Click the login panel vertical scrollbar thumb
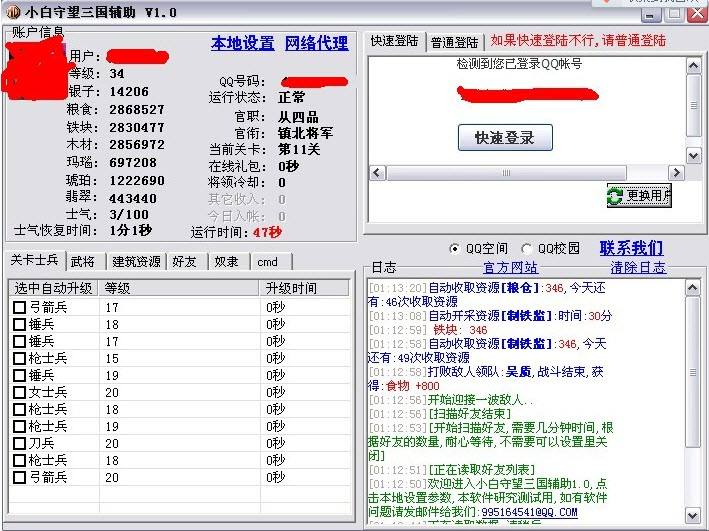The image size is (709, 531). [694, 105]
